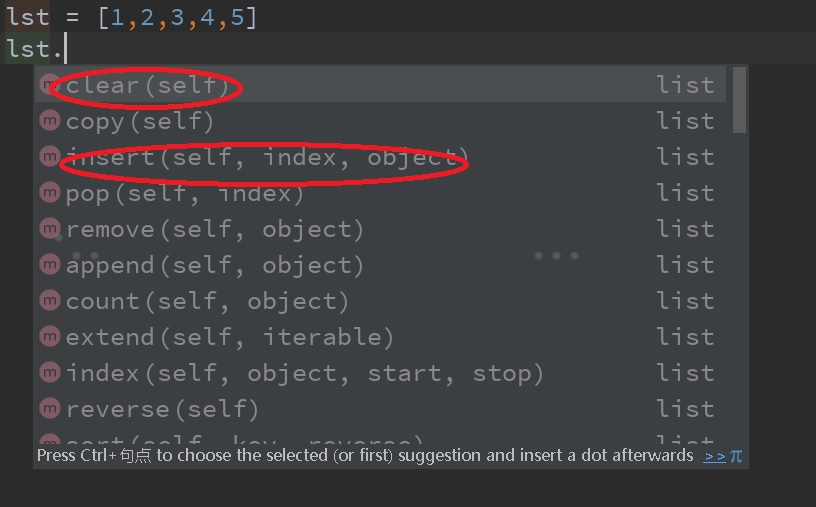This screenshot has width=816, height=507.
Task: Click the method icon beside reverse(self)
Action: (x=49, y=409)
